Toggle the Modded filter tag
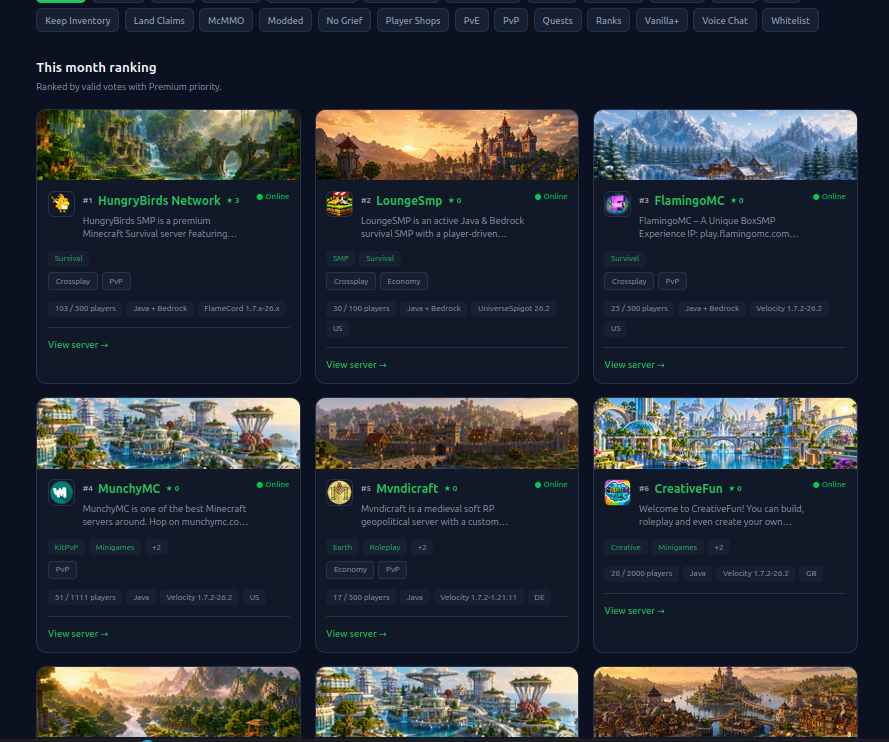Image resolution: width=889 pixels, height=742 pixels. tap(285, 20)
